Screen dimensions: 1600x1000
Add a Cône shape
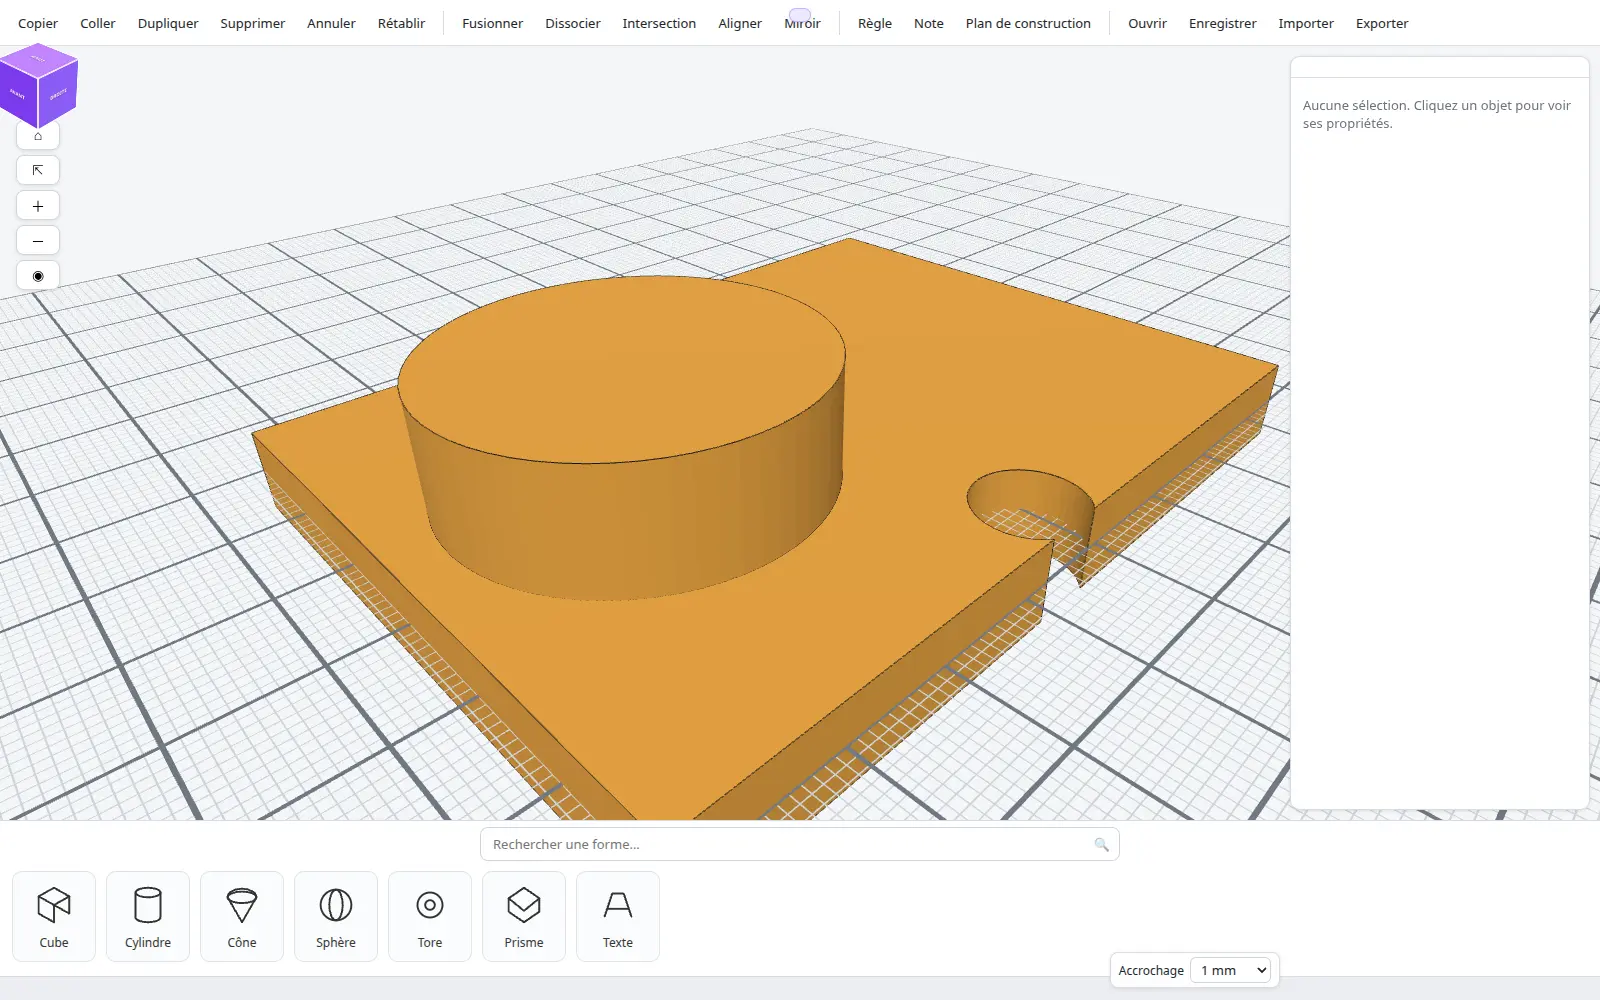point(242,916)
